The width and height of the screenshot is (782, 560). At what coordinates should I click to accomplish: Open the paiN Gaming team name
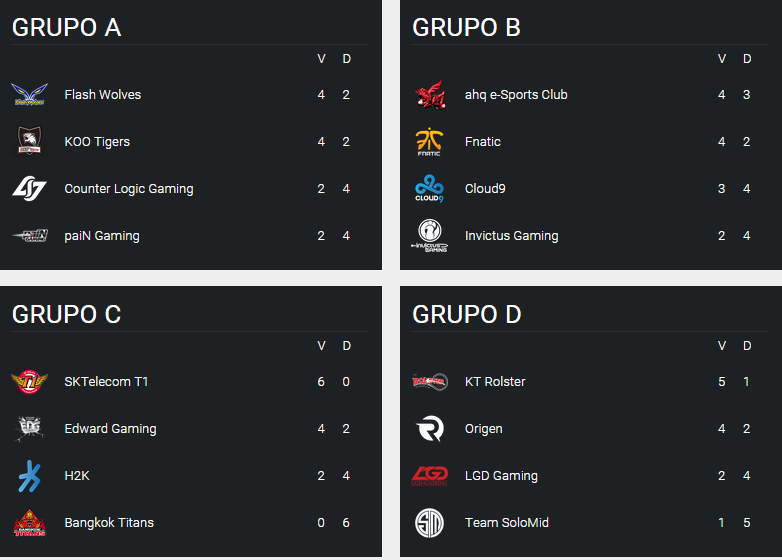[x=102, y=236]
